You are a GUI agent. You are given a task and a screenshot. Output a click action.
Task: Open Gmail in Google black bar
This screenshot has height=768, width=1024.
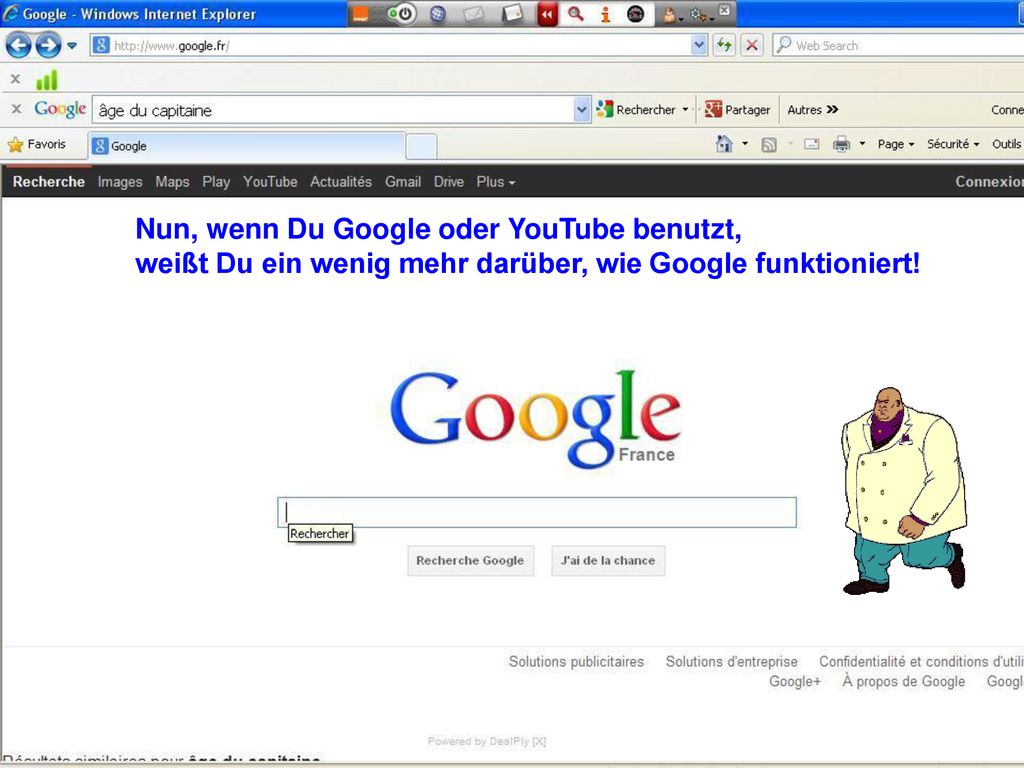tap(403, 182)
